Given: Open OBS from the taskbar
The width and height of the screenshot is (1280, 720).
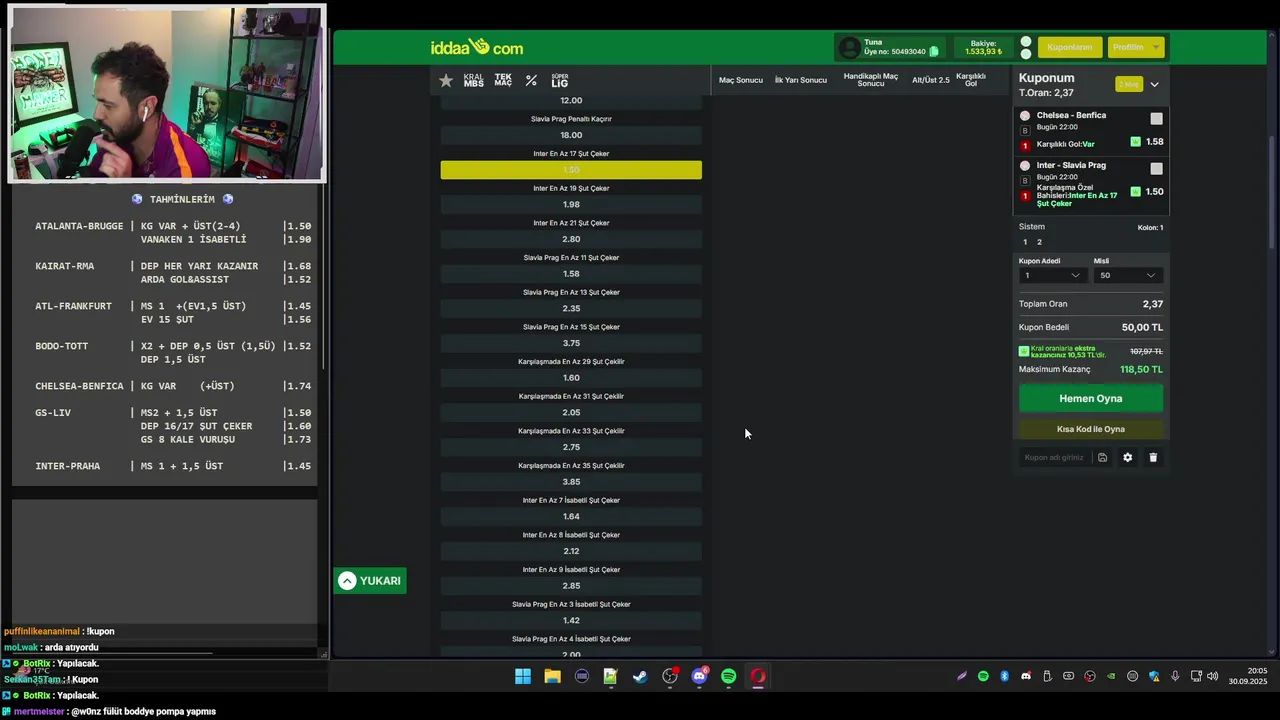Looking at the screenshot, I should pyautogui.click(x=670, y=677).
